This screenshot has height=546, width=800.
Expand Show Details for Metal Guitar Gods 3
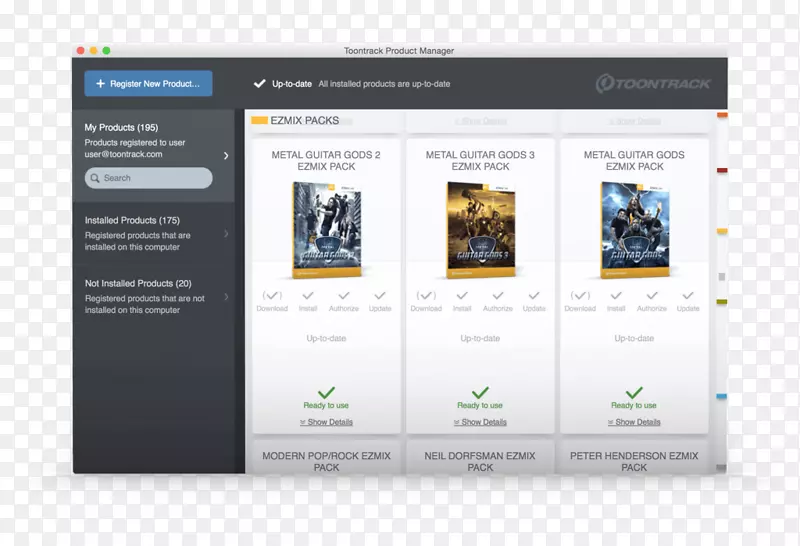point(480,422)
